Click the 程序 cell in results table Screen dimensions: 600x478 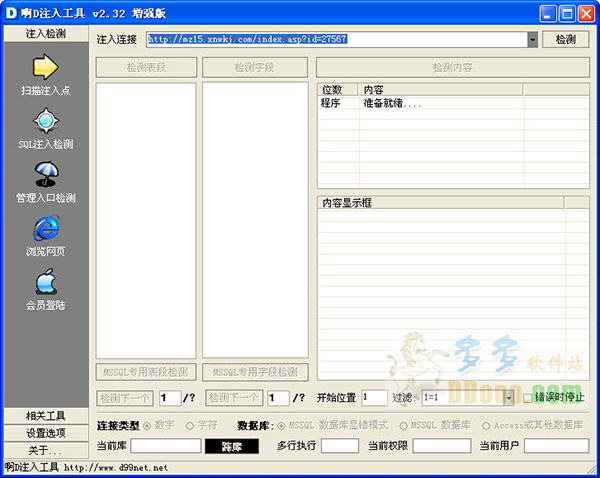pyautogui.click(x=331, y=103)
